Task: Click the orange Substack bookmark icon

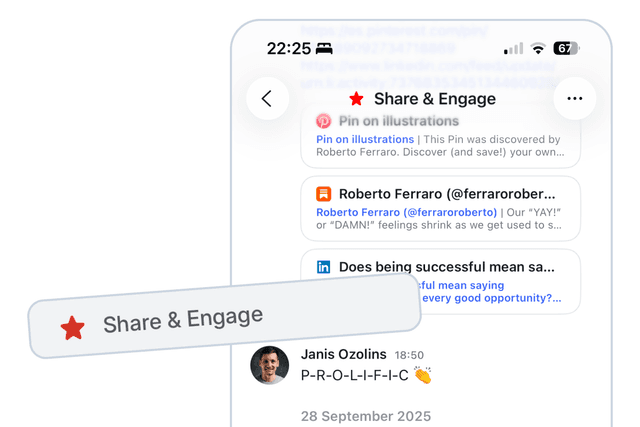Action: (x=324, y=194)
